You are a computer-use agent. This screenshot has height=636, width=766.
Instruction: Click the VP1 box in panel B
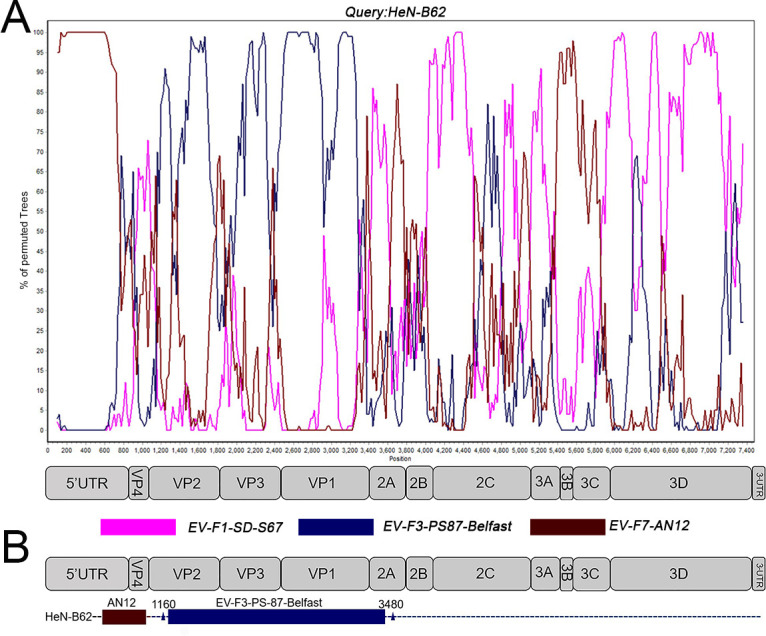[325, 573]
